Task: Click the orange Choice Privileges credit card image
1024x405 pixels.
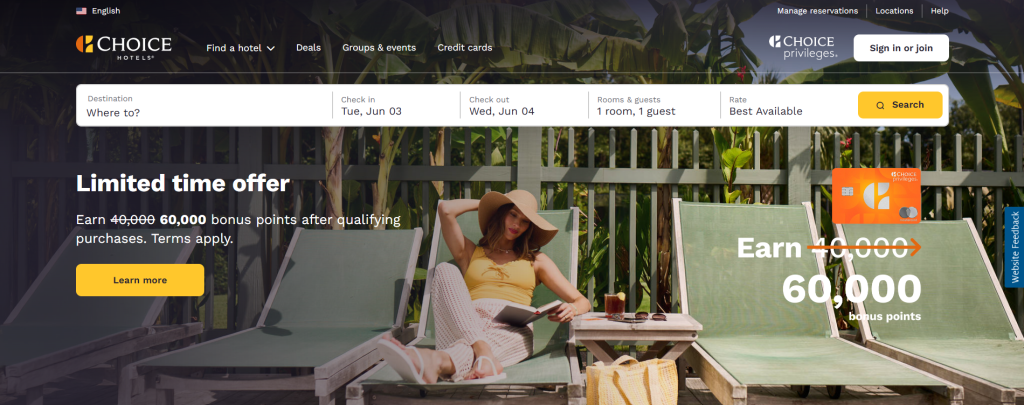Action: (x=876, y=196)
